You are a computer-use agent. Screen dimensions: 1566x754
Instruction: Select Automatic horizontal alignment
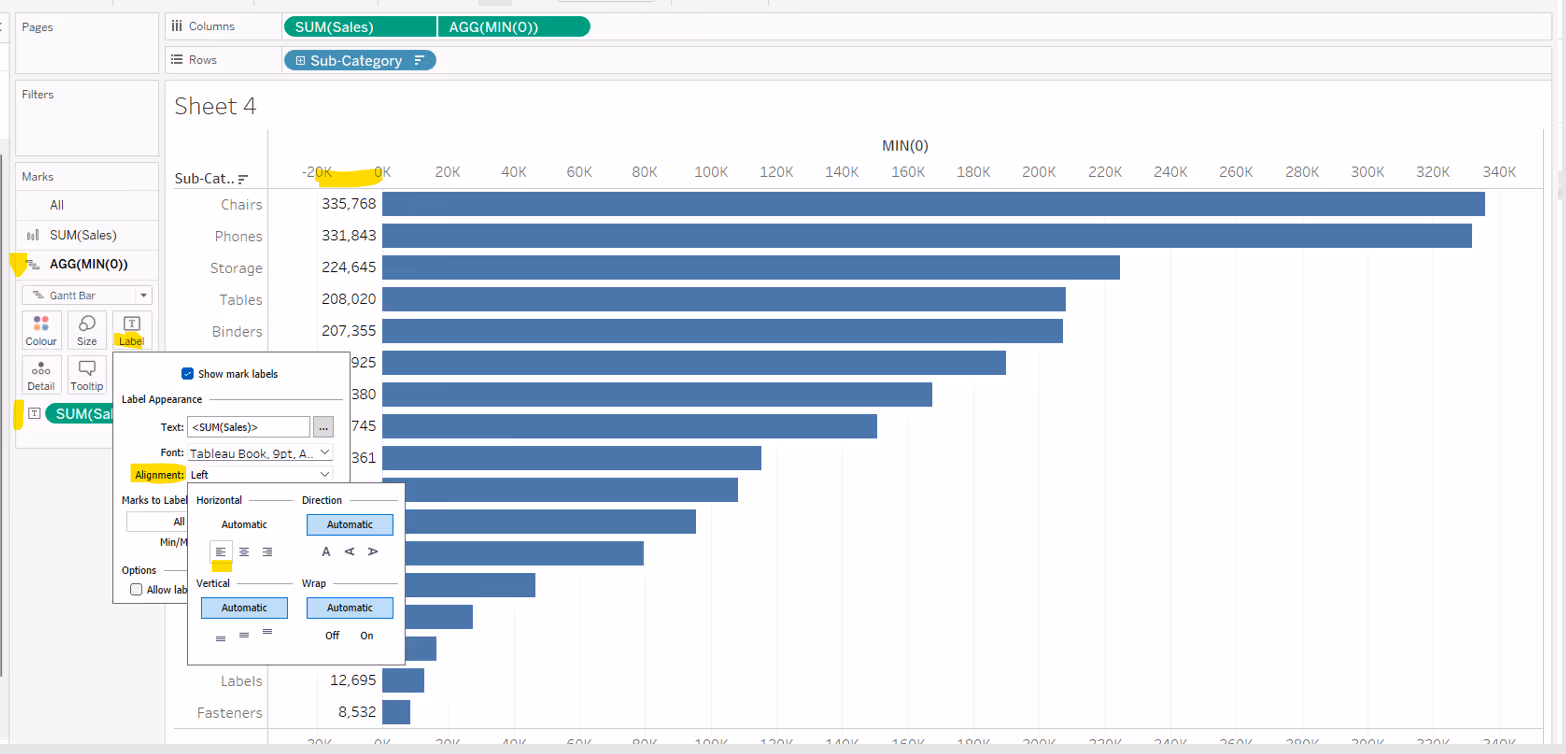(244, 525)
